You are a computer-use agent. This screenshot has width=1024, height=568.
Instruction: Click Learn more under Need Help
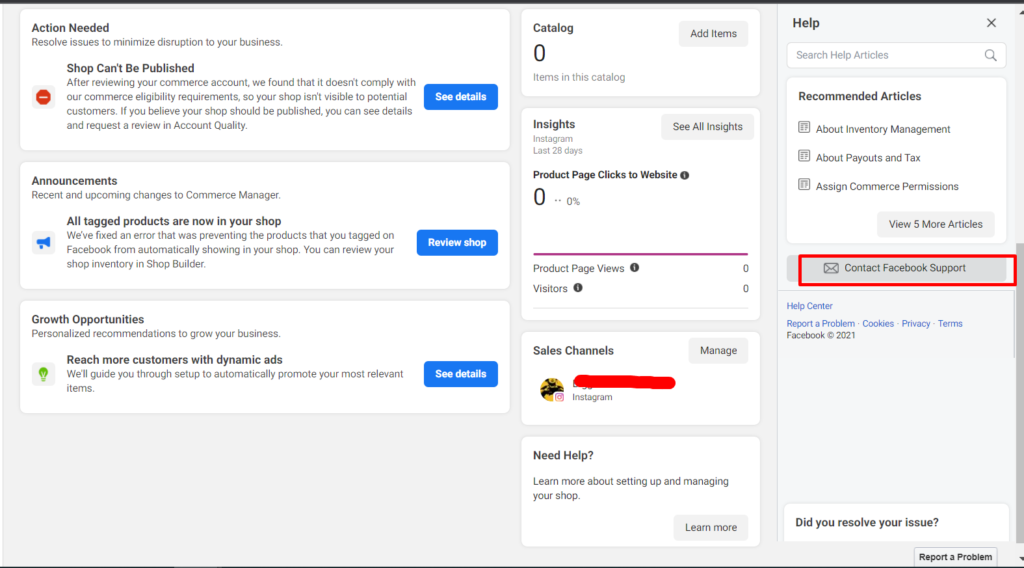pyautogui.click(x=711, y=528)
